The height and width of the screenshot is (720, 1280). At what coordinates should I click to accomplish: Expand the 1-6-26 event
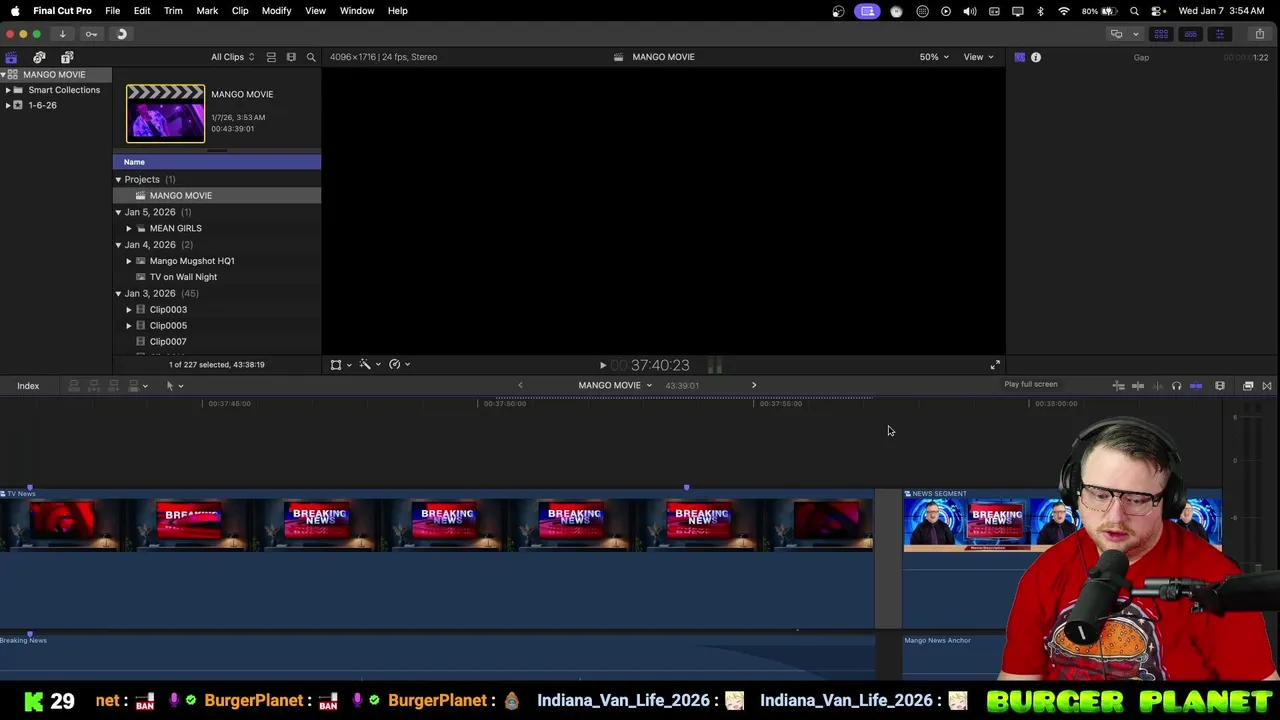coord(8,105)
